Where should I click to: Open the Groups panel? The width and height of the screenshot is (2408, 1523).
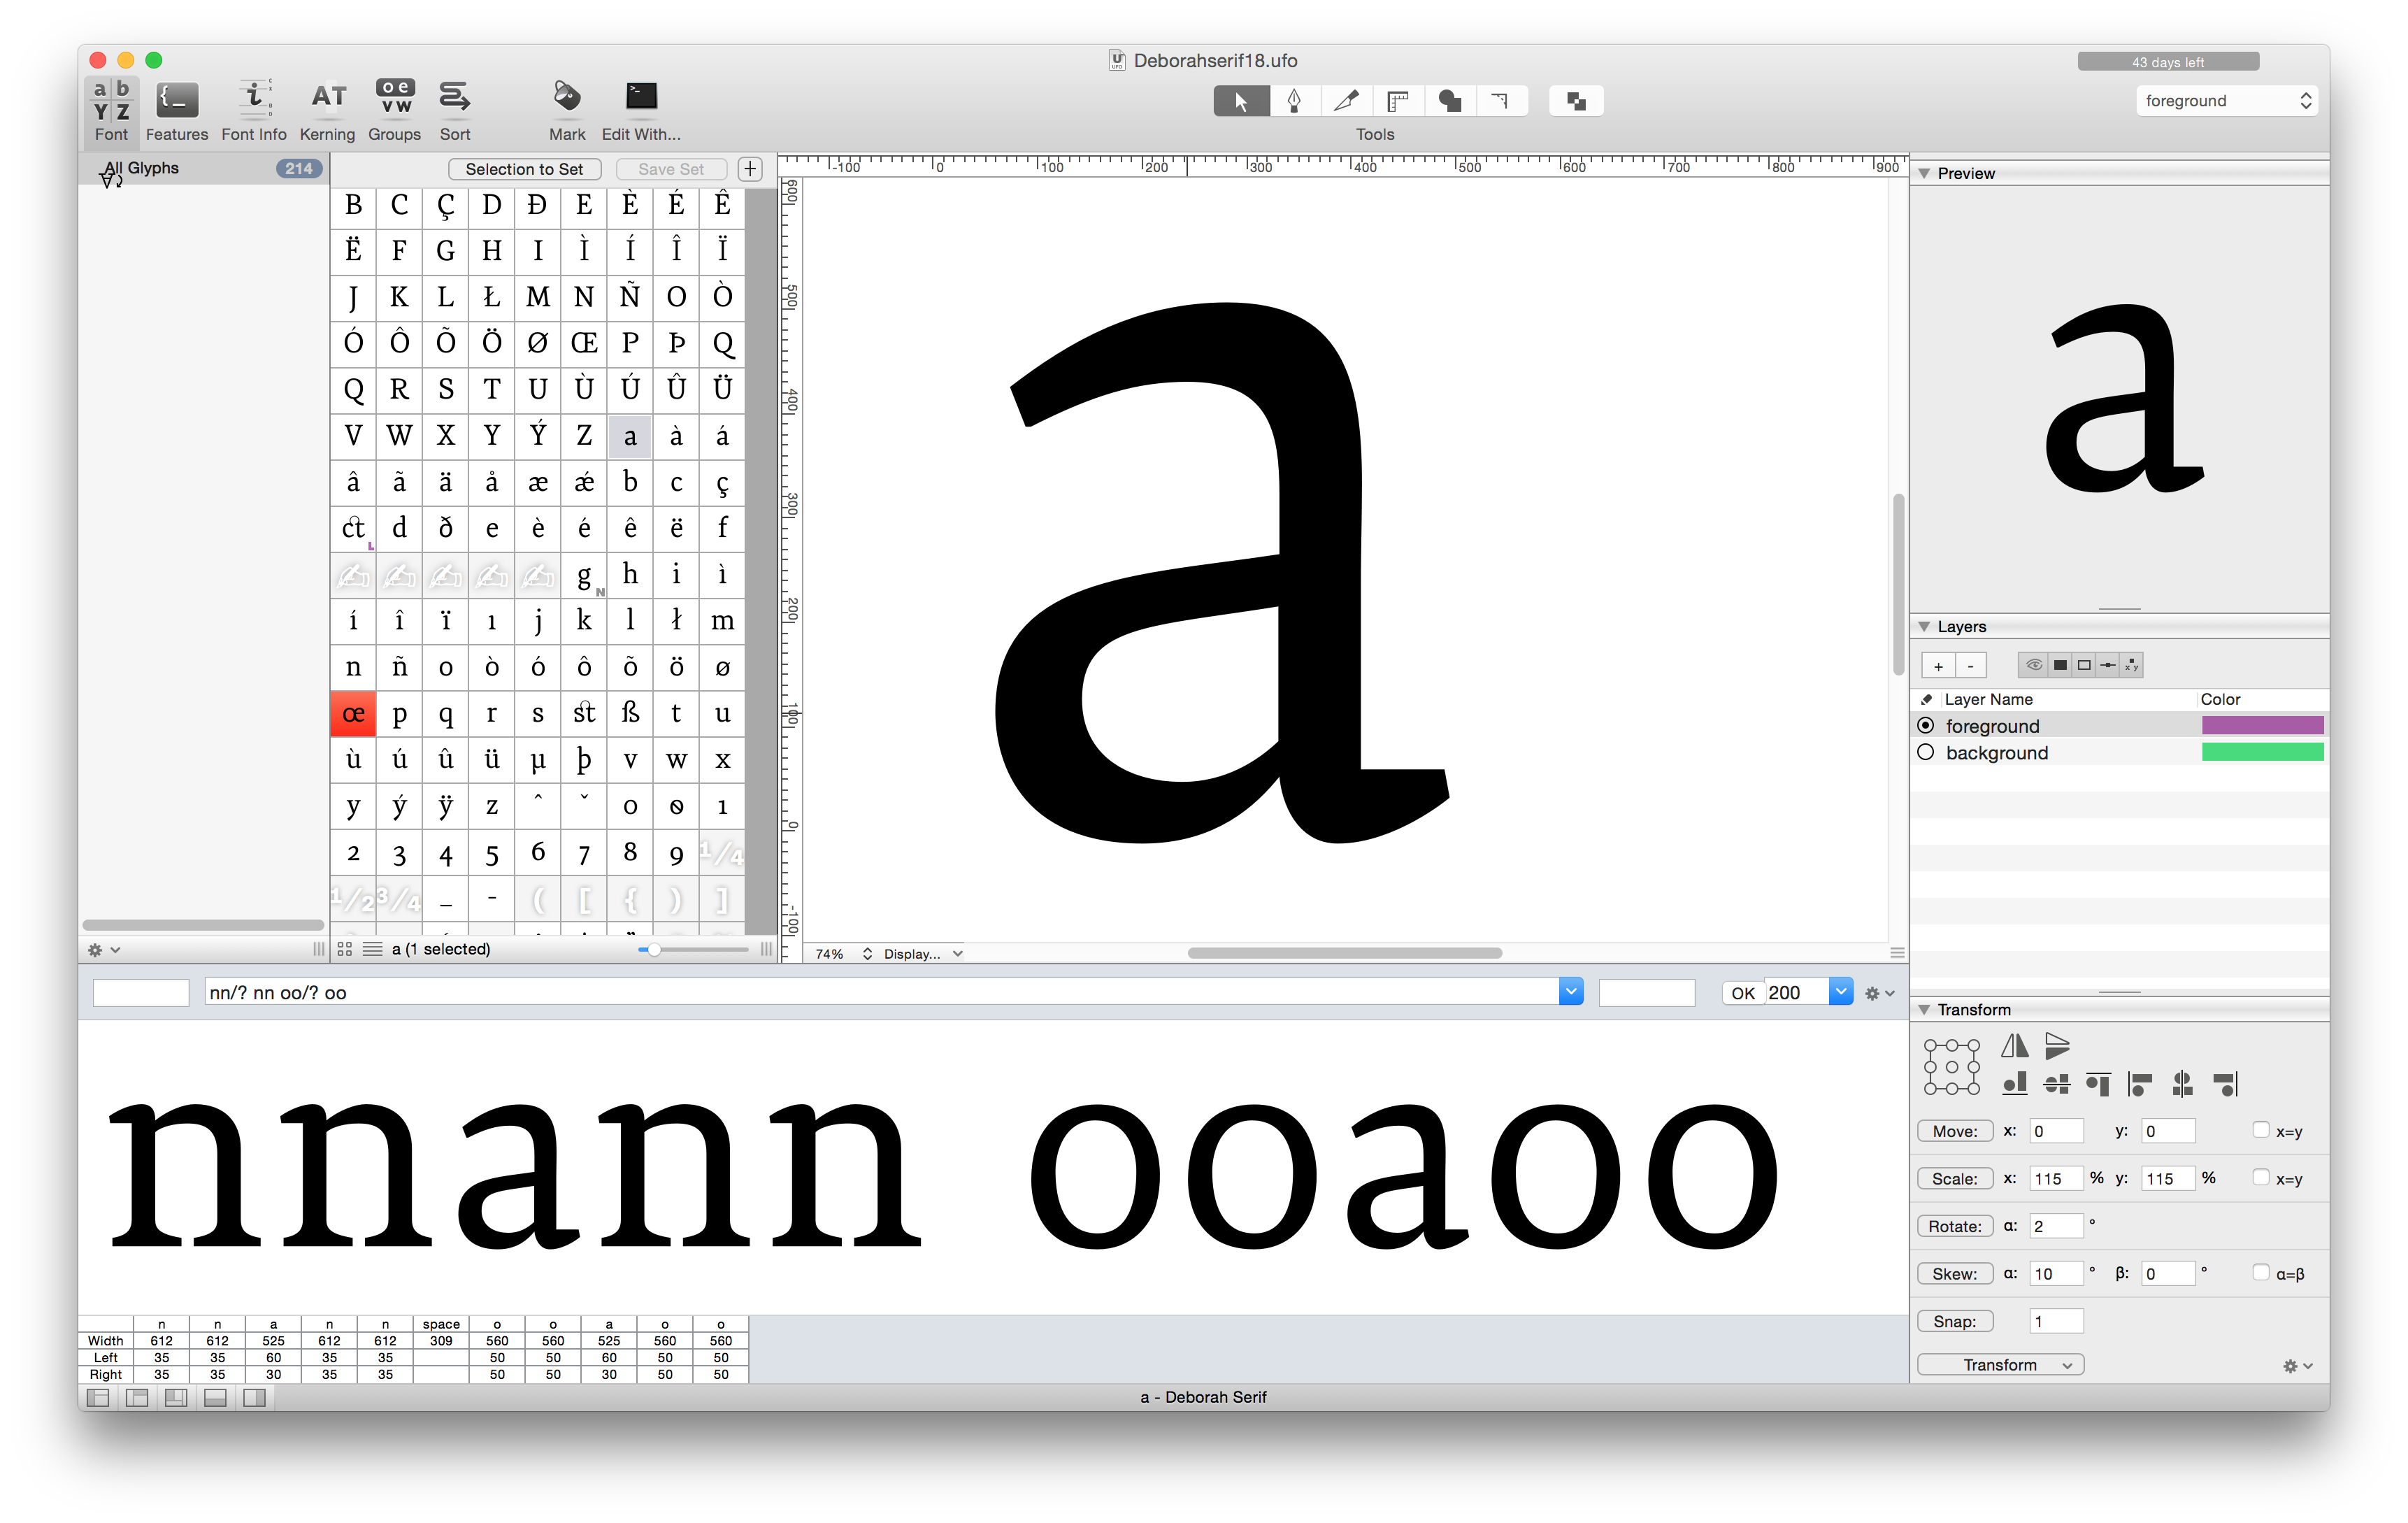click(395, 111)
